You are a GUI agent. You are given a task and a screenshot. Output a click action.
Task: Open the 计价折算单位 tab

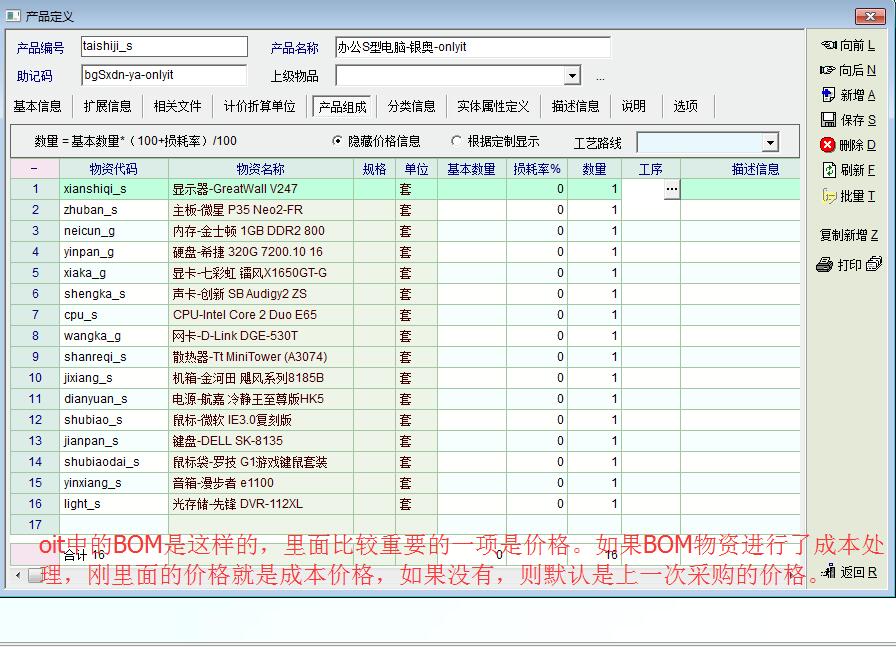[259, 106]
